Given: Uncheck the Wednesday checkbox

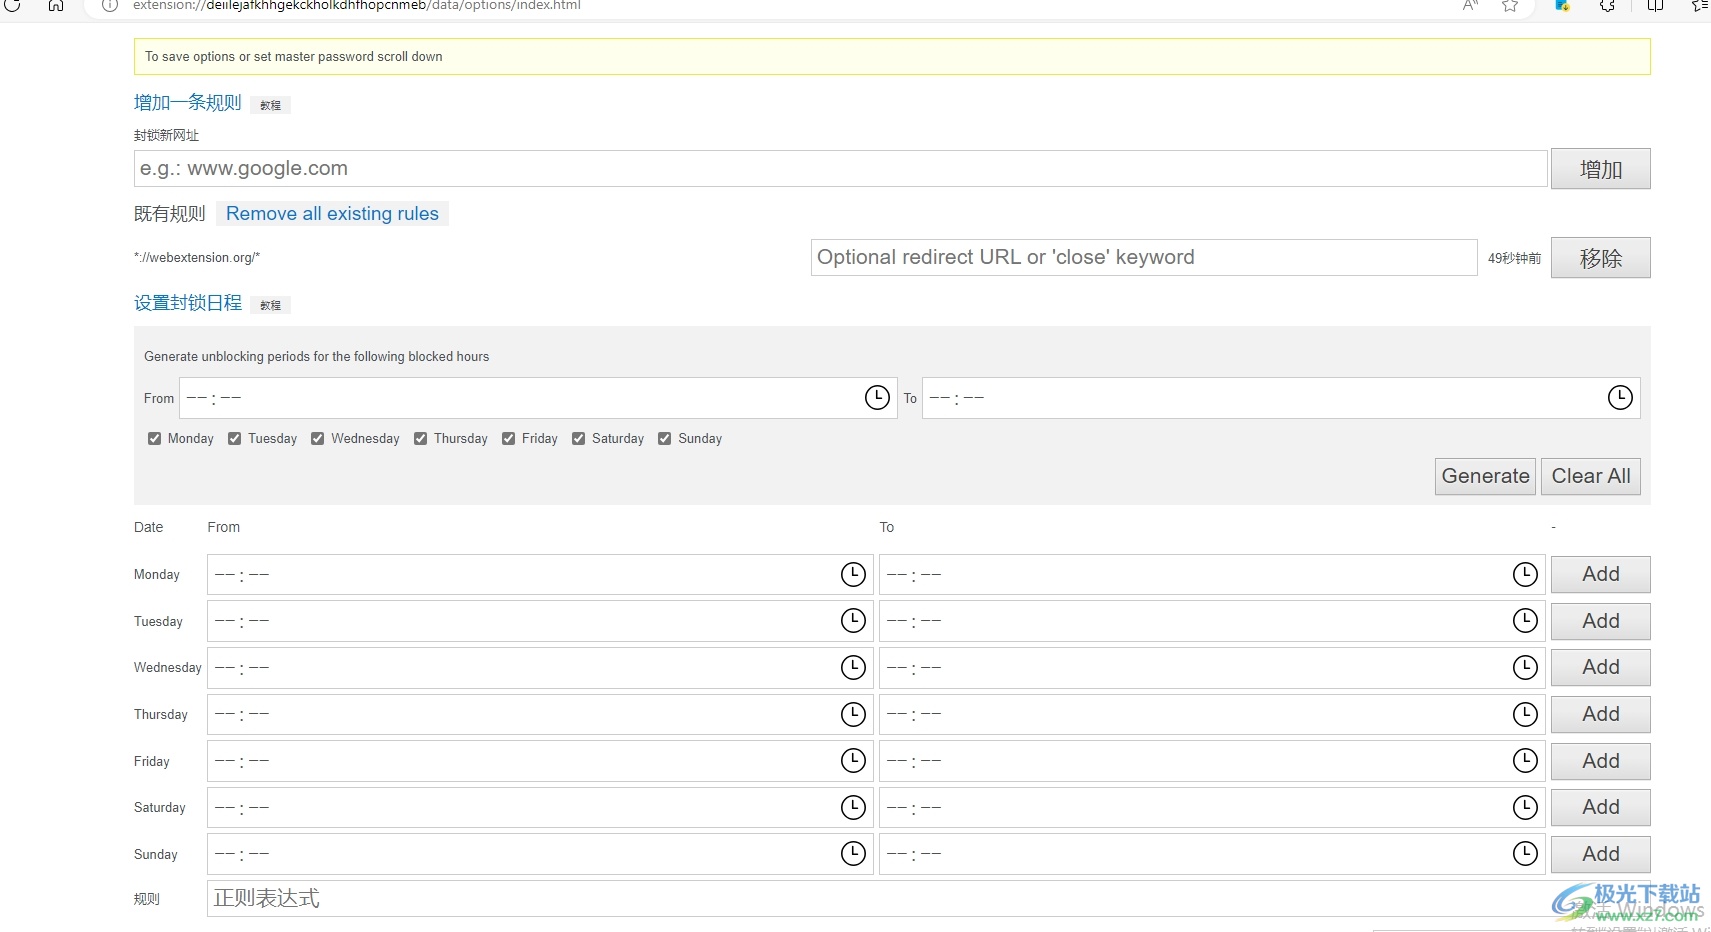Looking at the screenshot, I should (x=317, y=438).
